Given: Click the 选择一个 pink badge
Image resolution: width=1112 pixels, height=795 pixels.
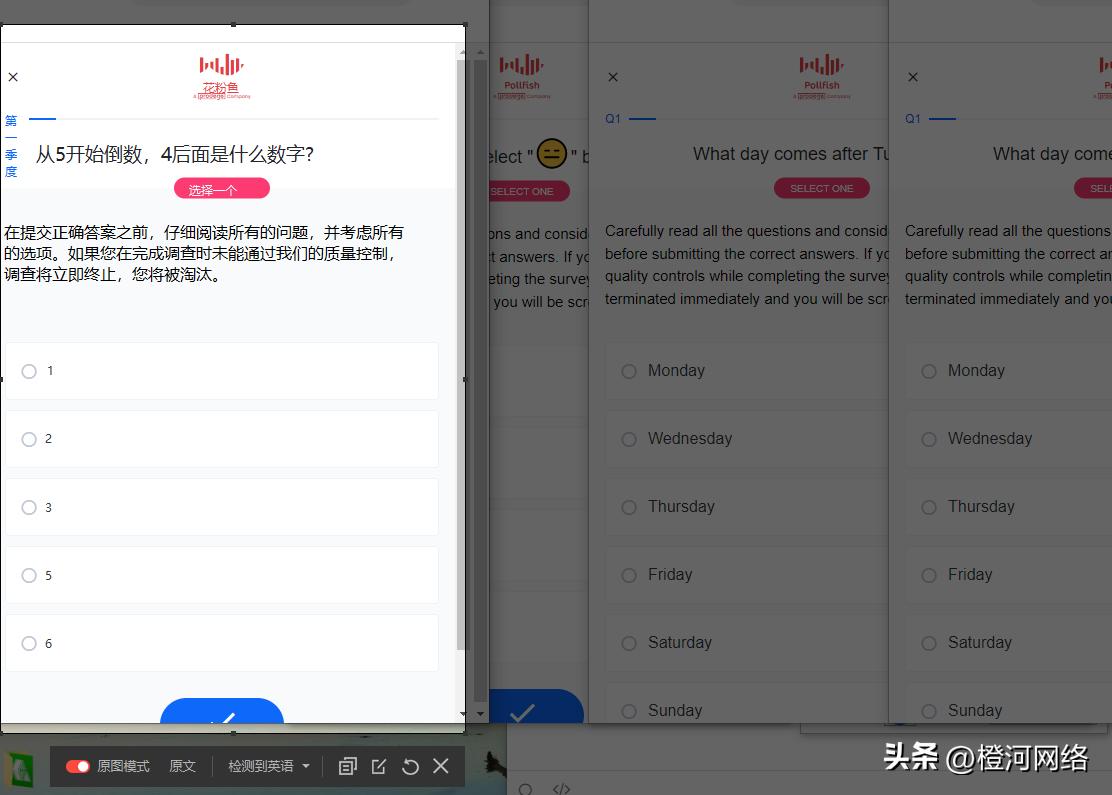Looking at the screenshot, I should 221,187.
